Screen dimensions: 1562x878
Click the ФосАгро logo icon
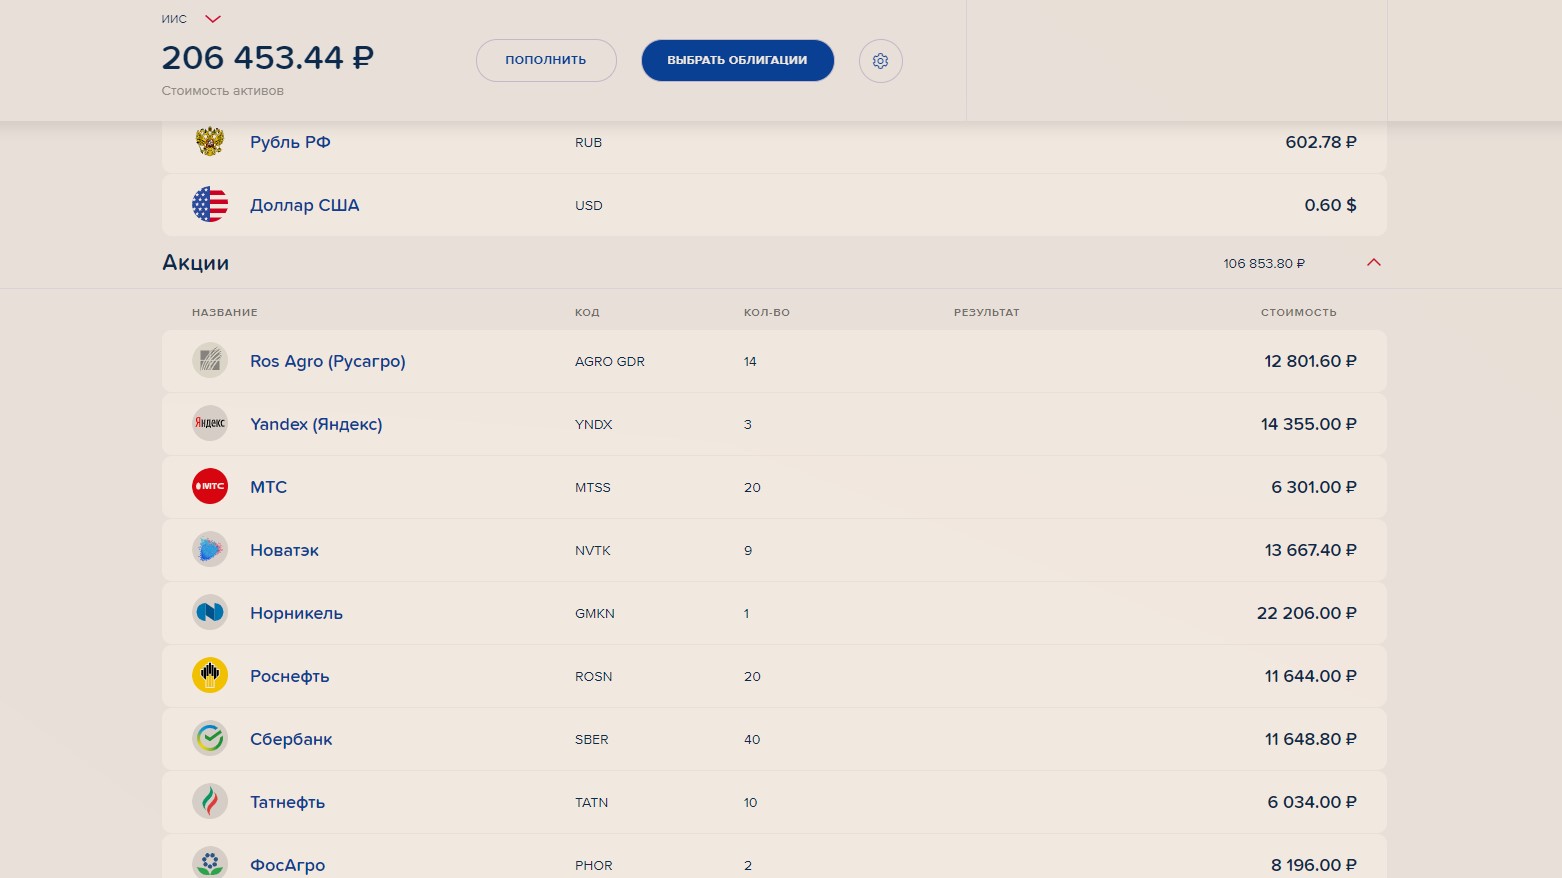tap(210, 863)
